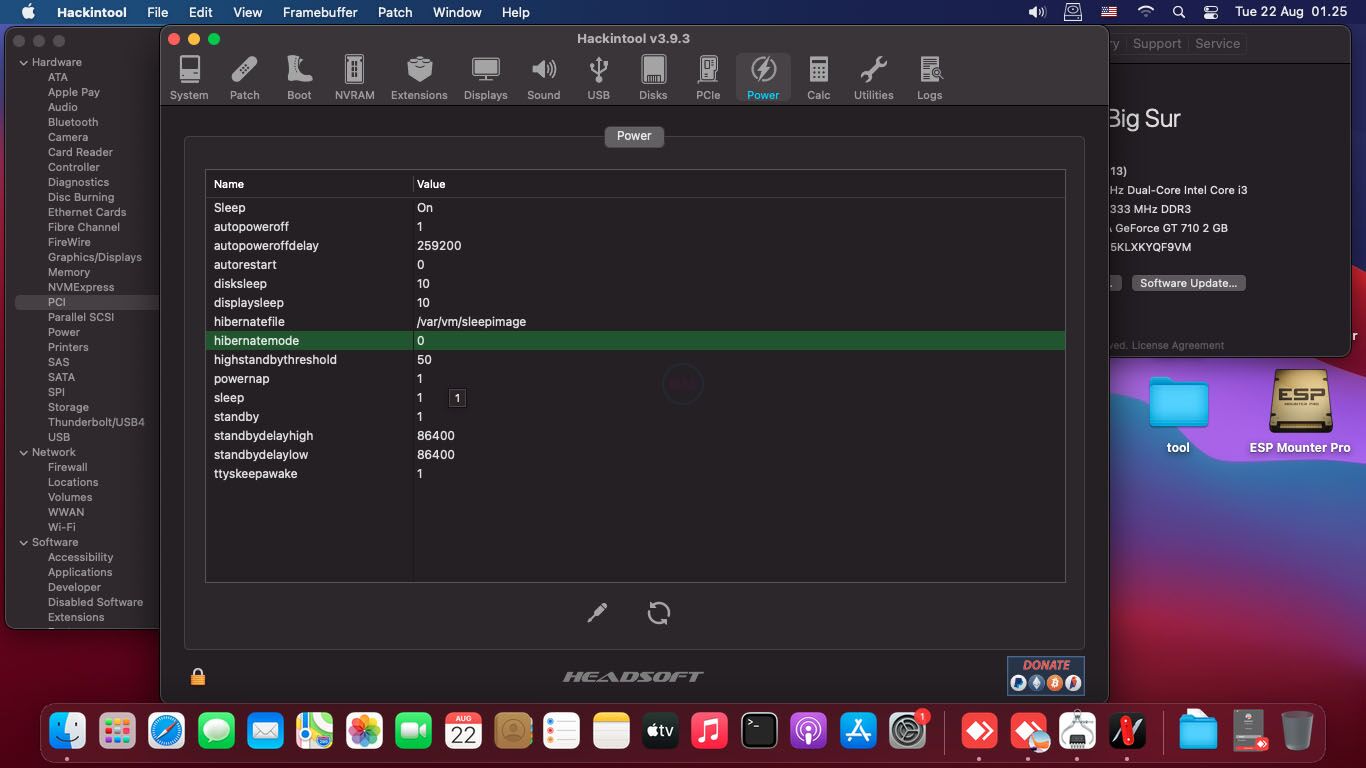Image resolution: width=1366 pixels, height=768 pixels.
Task: Click the refresh power settings icon
Action: click(658, 613)
